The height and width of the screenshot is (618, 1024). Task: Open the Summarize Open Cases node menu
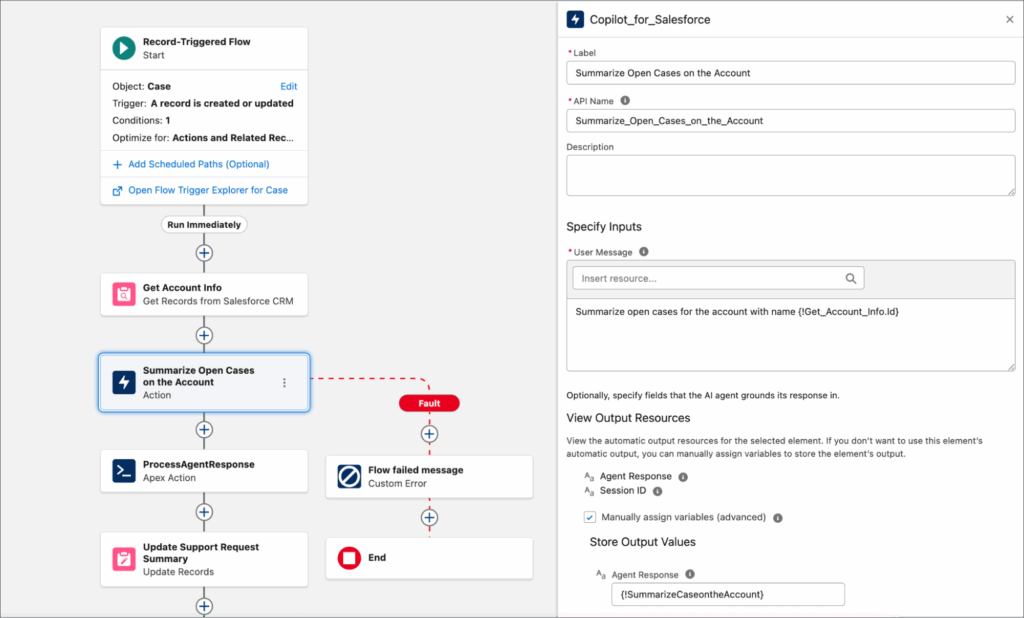(284, 383)
